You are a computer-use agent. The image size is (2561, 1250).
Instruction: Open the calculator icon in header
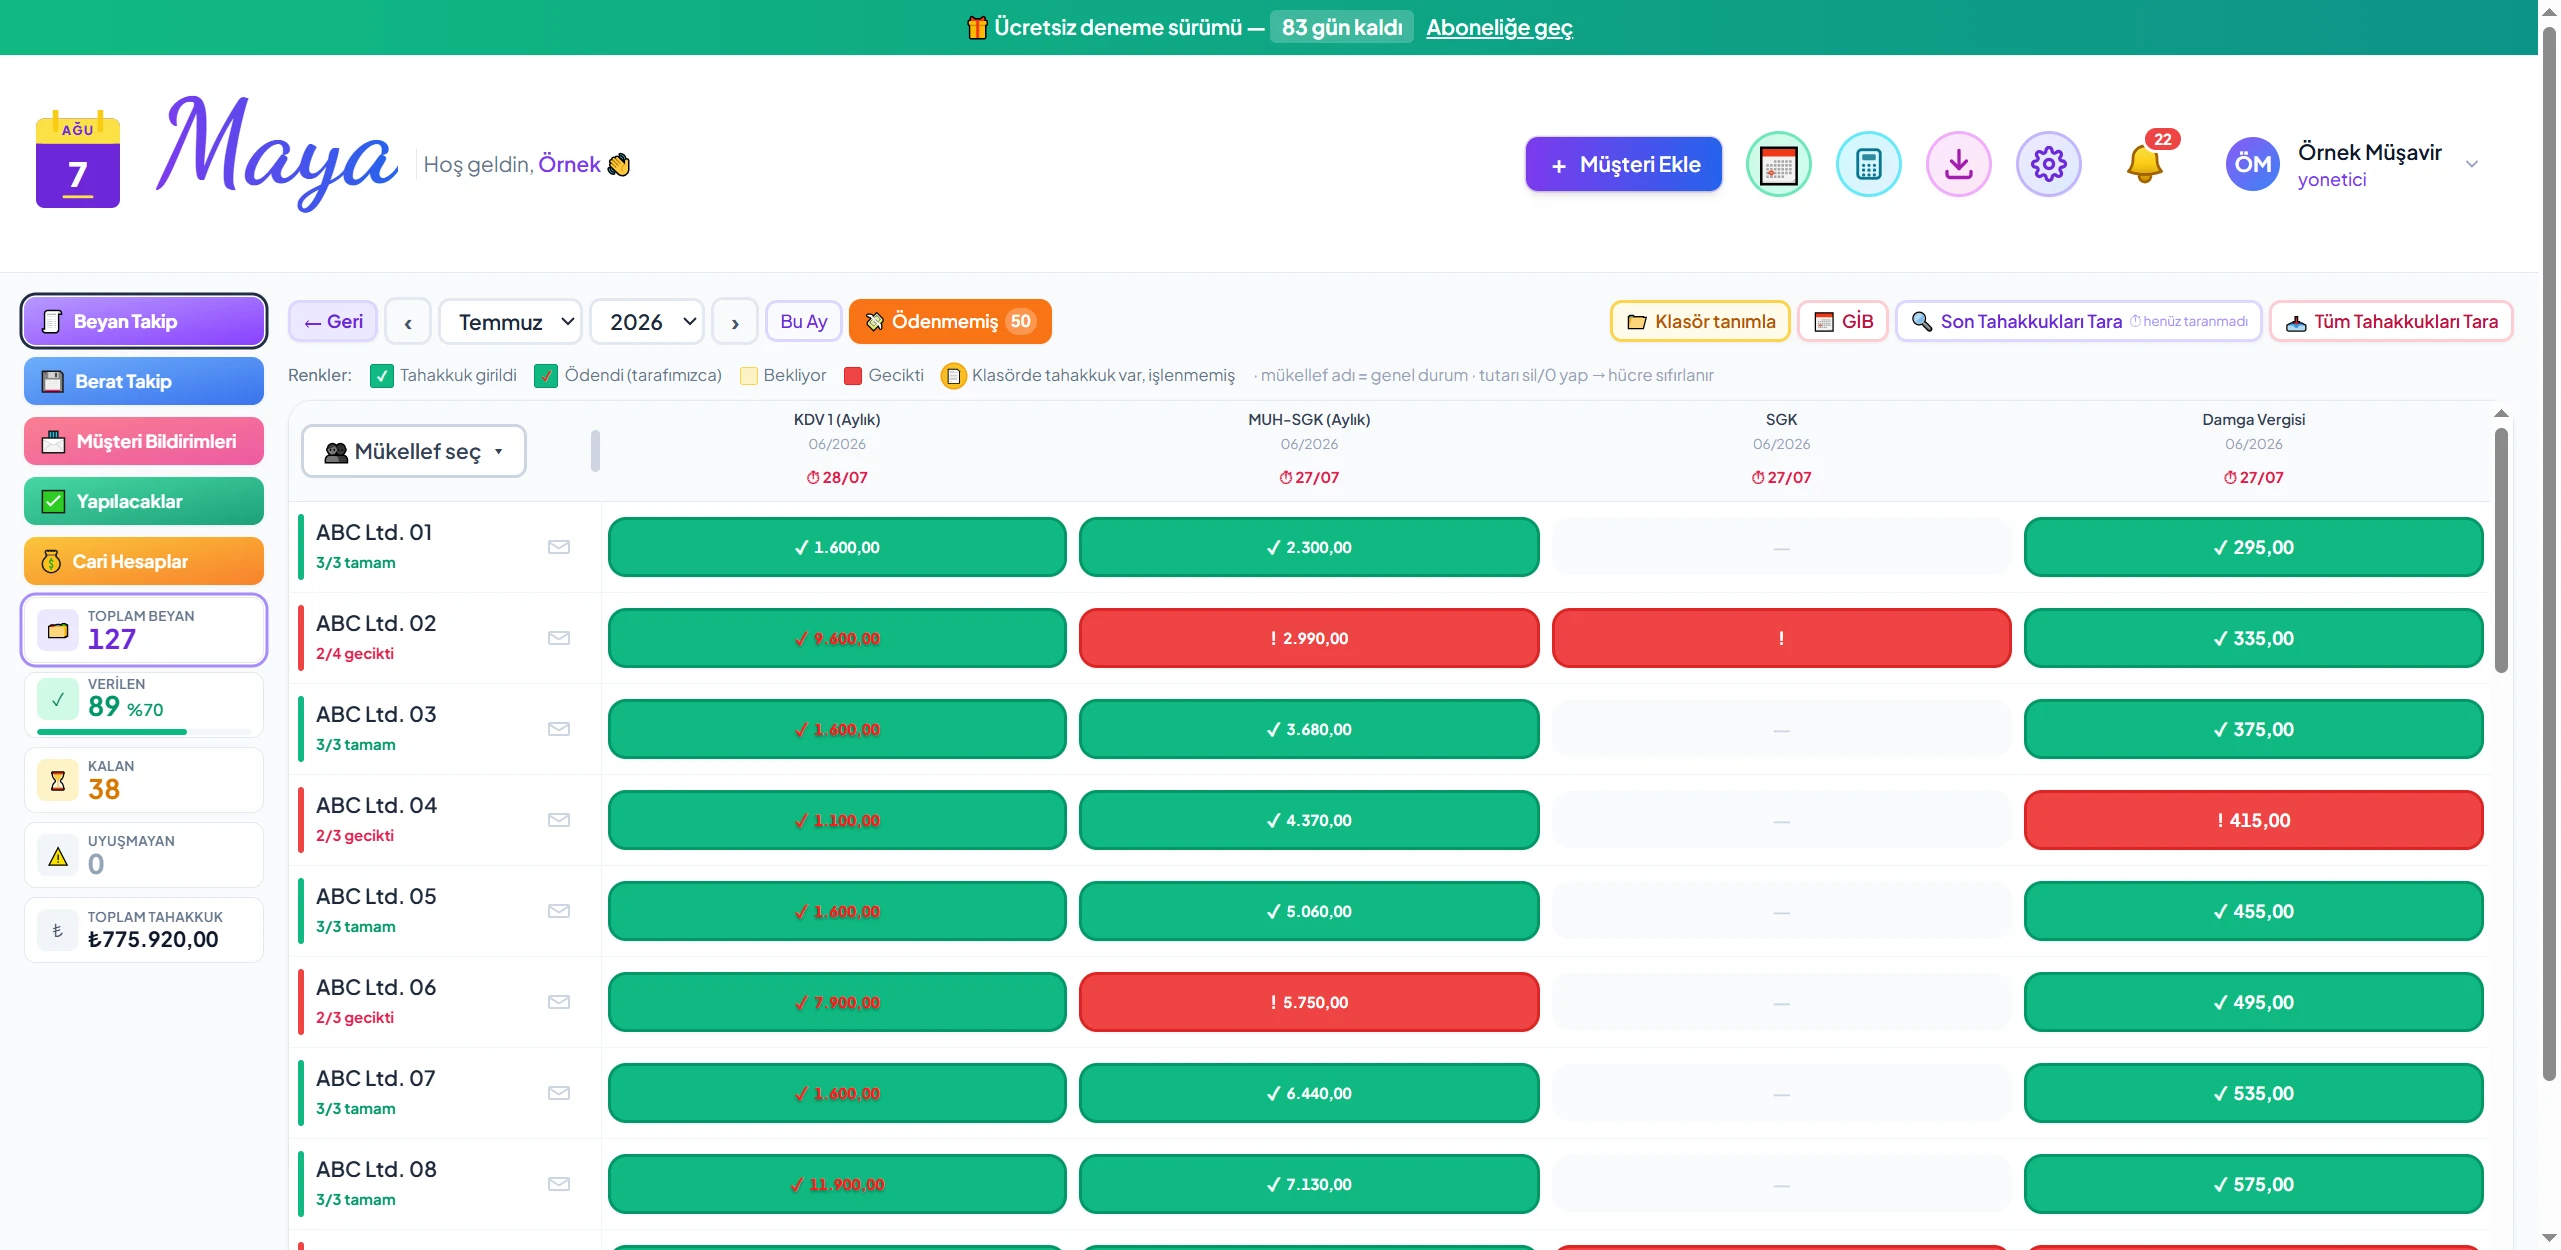click(x=1868, y=164)
